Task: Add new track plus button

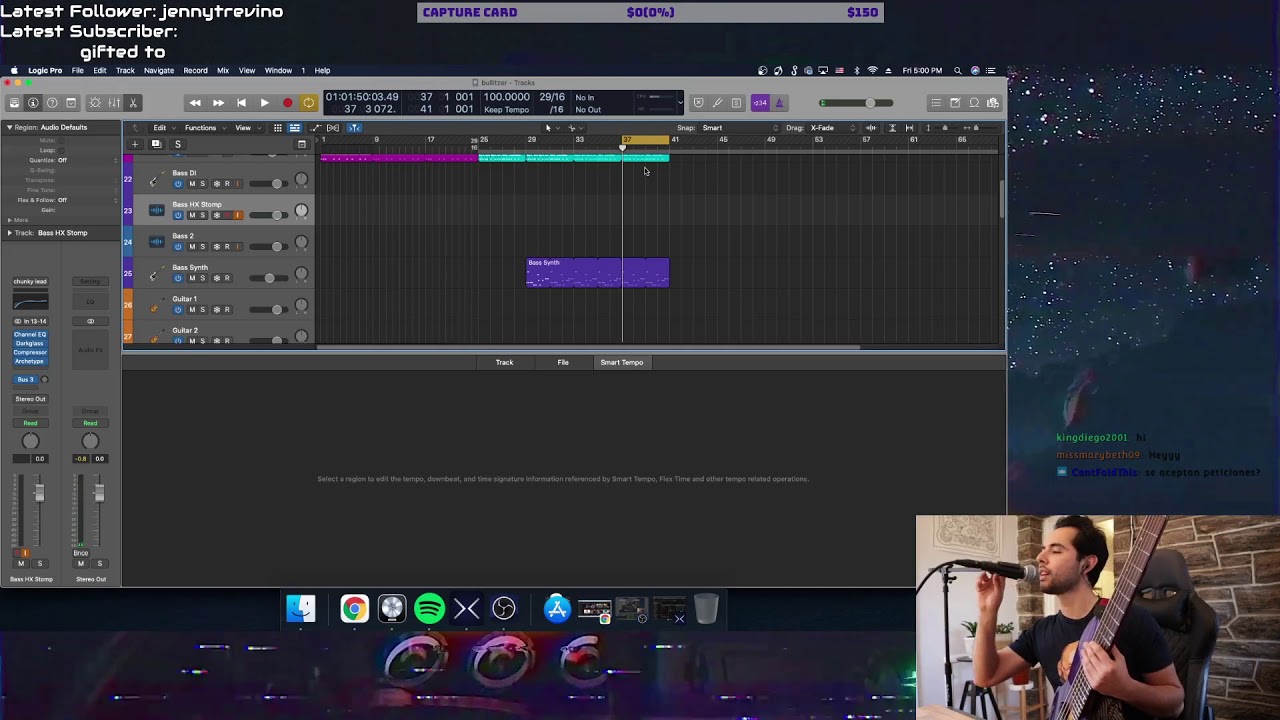Action: [x=134, y=144]
